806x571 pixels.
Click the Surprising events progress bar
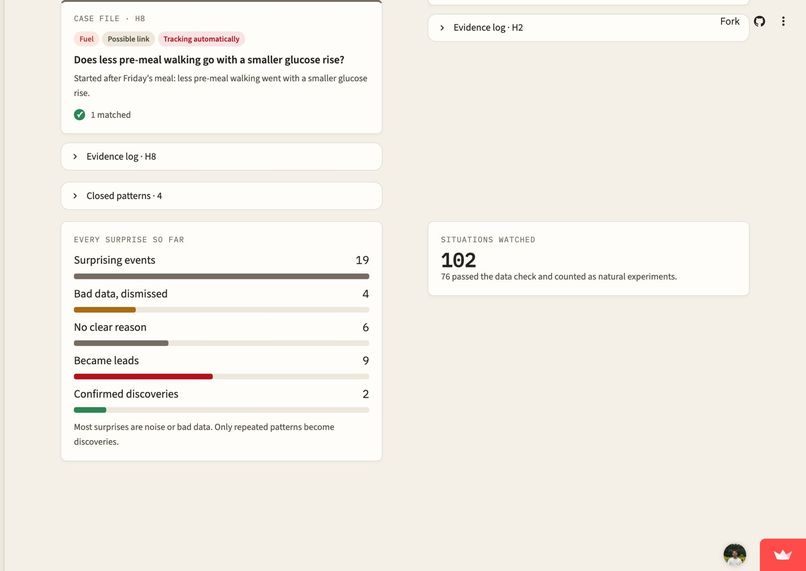click(222, 276)
